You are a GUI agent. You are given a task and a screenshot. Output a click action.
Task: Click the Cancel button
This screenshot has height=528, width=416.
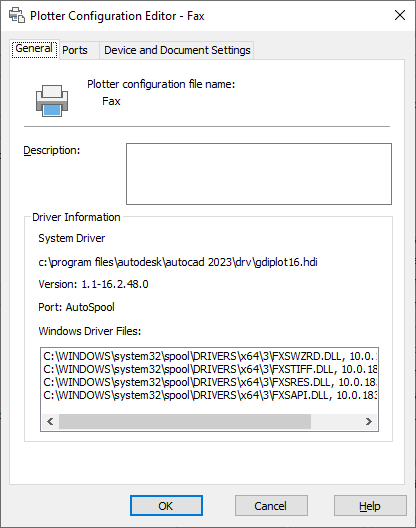pyautogui.click(x=271, y=505)
